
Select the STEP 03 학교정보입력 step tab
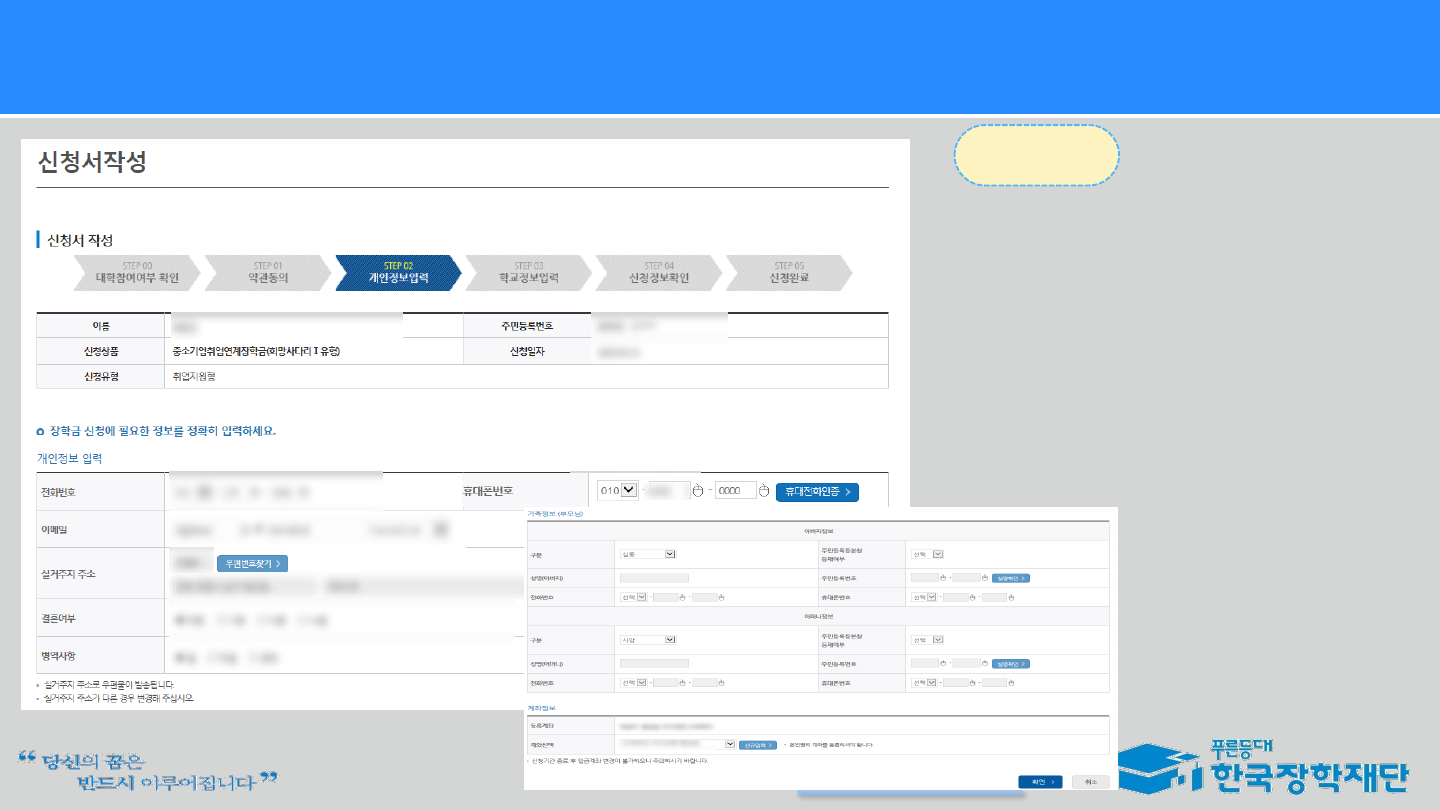pyautogui.click(x=528, y=273)
